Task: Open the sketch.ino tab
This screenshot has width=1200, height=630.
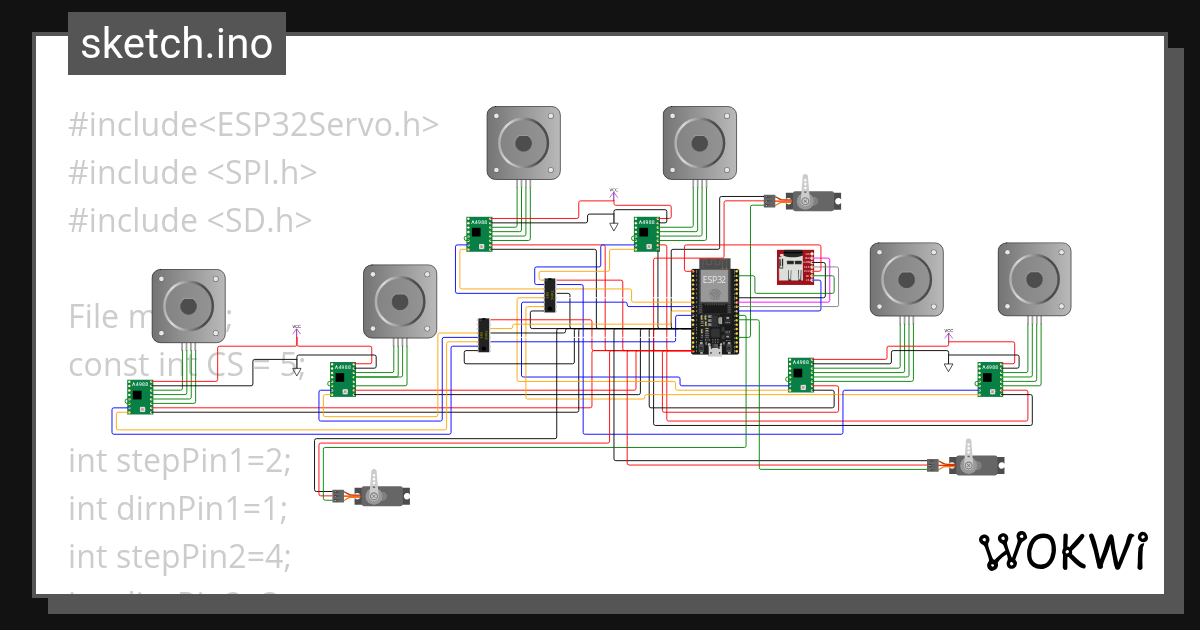Action: point(176,43)
